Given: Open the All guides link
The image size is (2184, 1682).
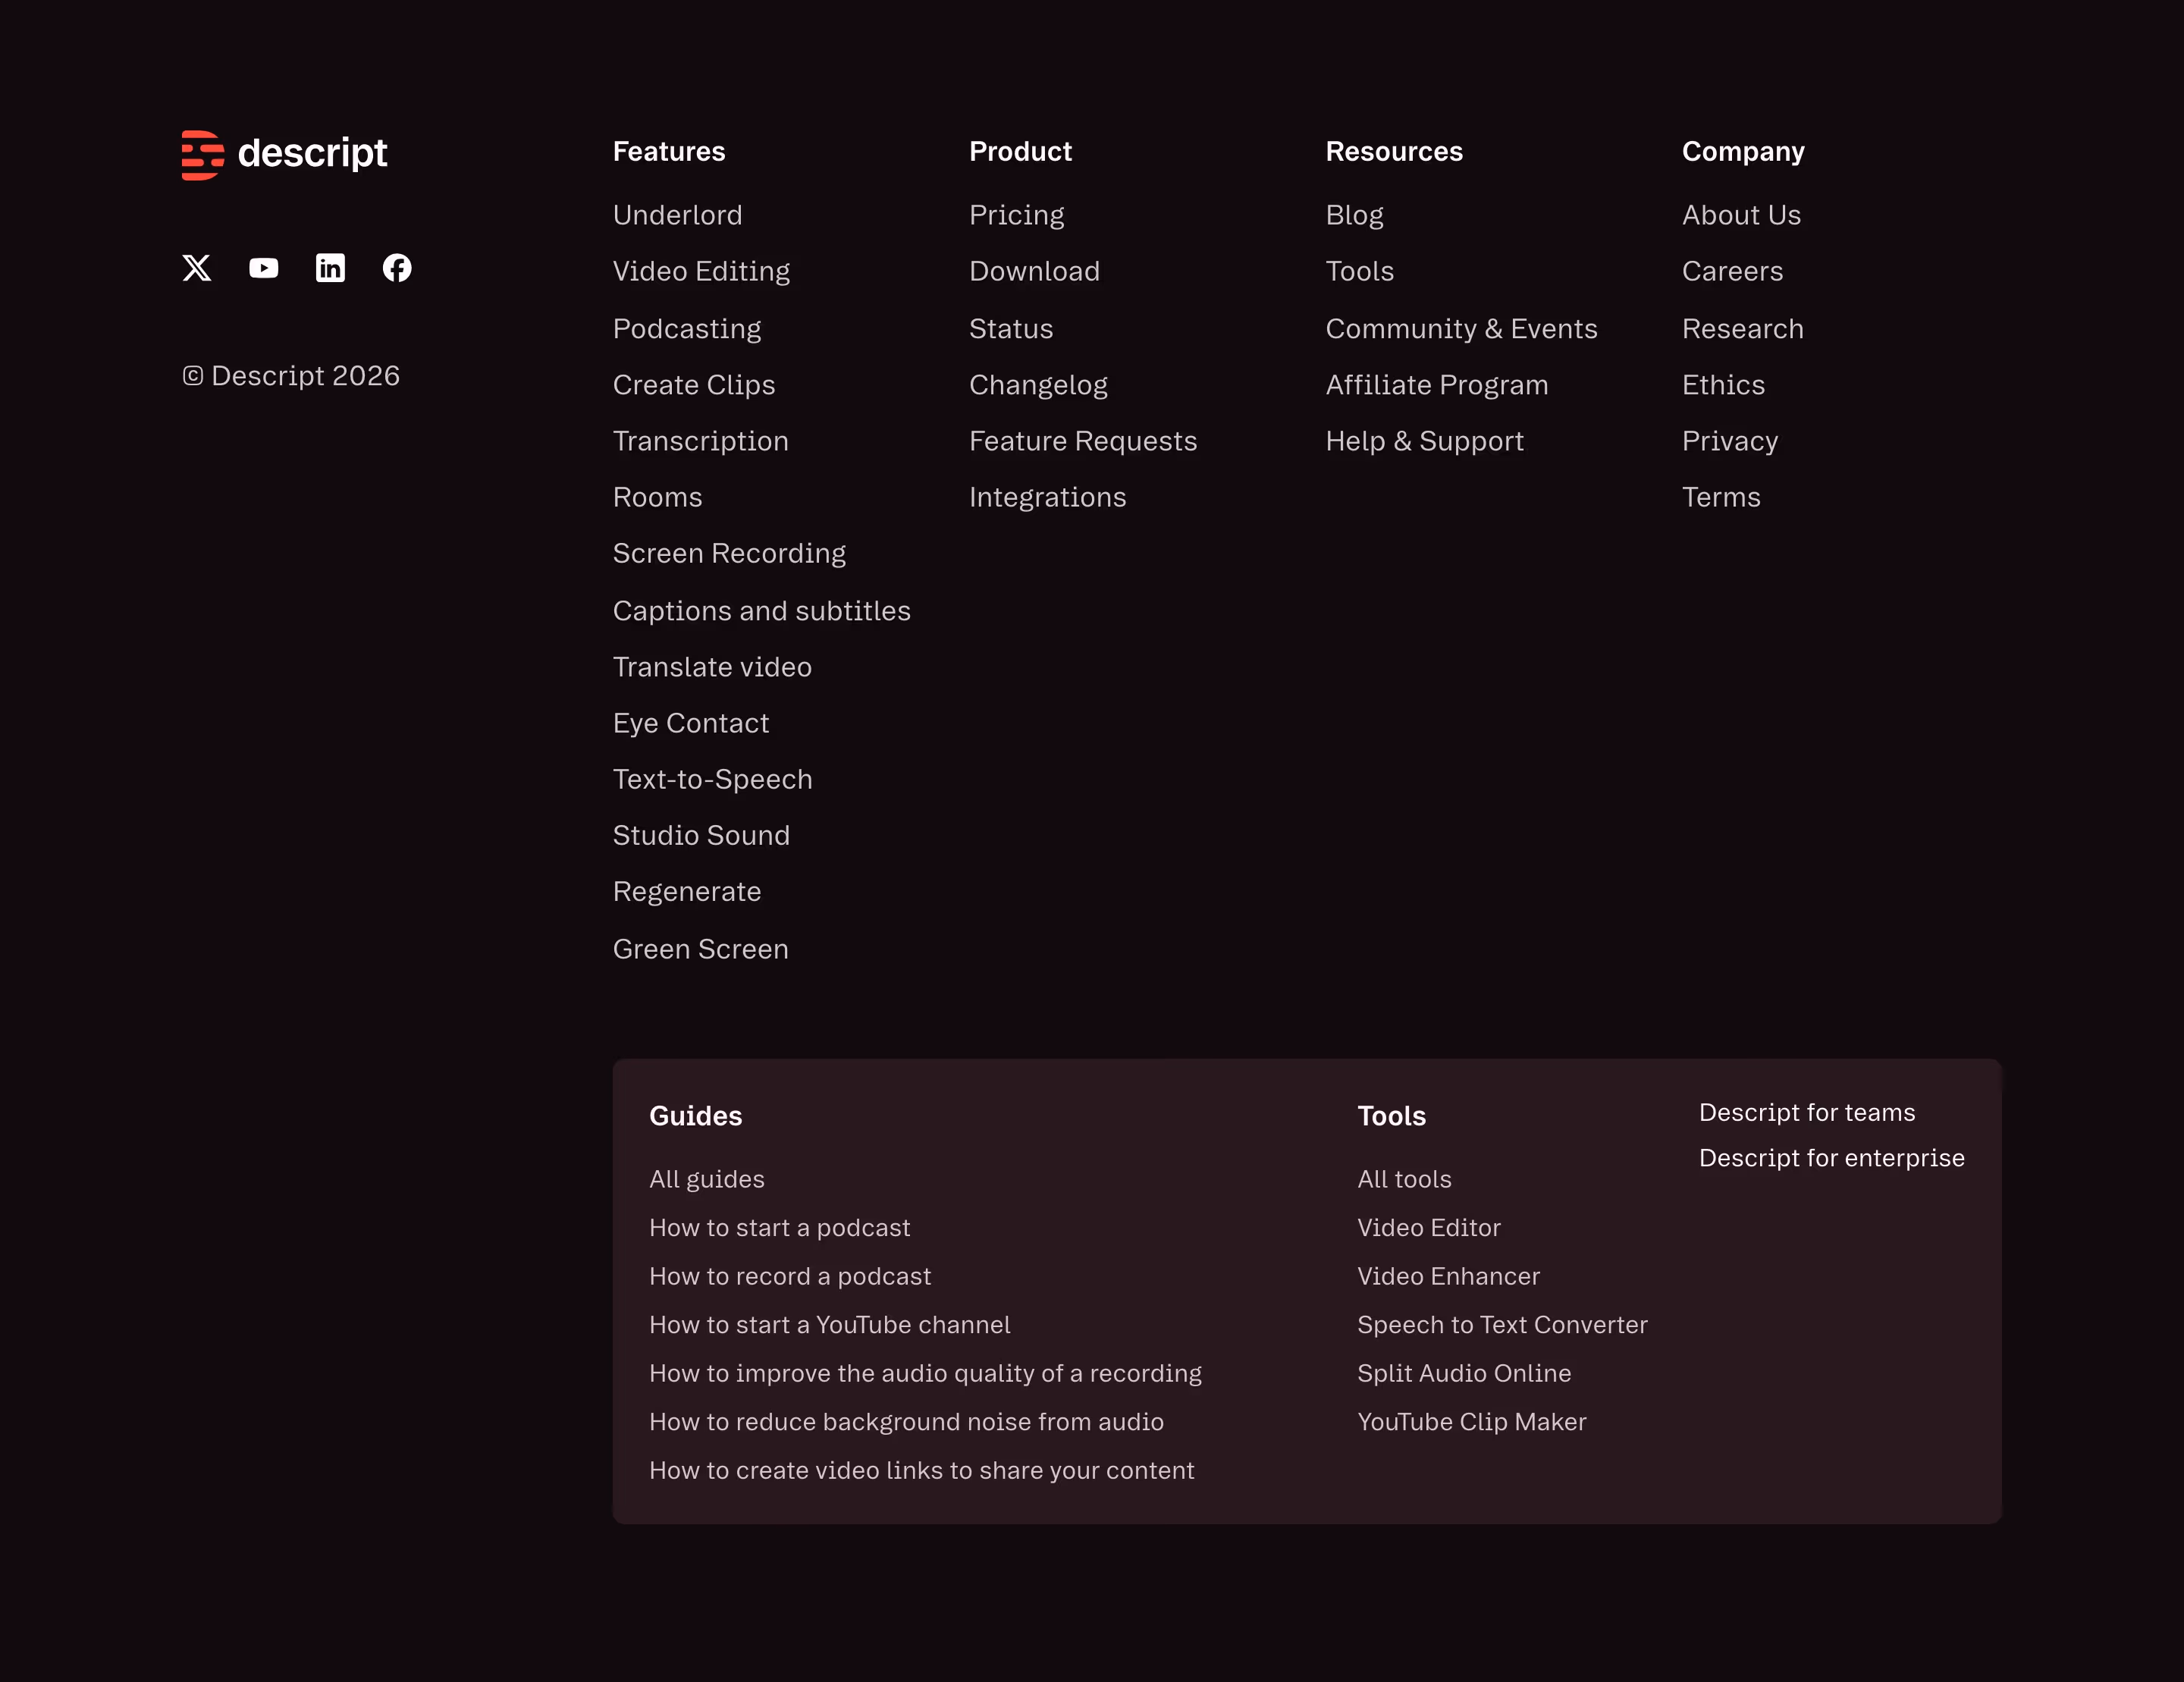Looking at the screenshot, I should coord(707,1179).
